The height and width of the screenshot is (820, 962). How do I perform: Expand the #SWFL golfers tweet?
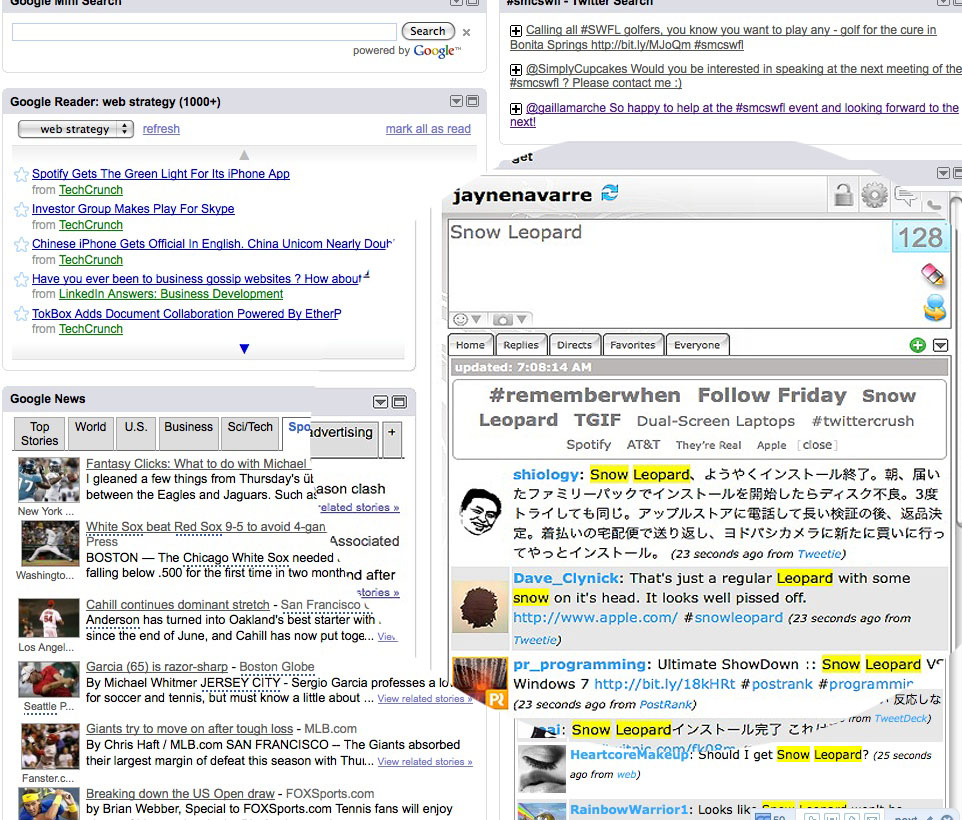[516, 31]
